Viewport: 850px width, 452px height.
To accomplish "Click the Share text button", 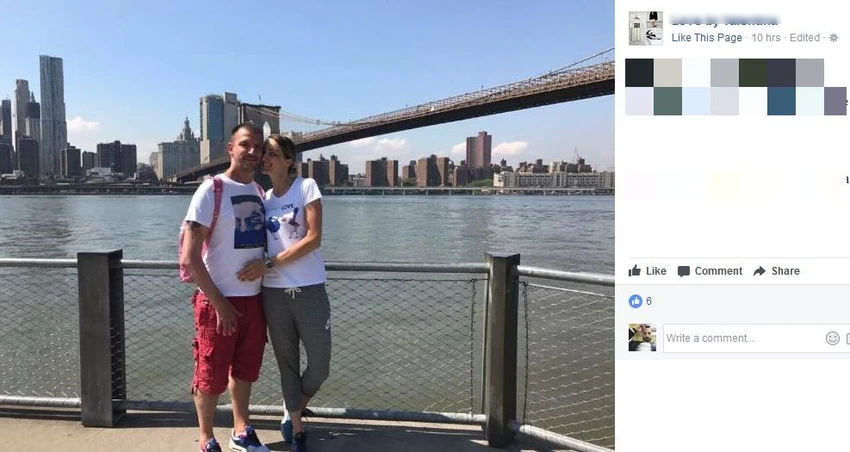I will click(785, 271).
